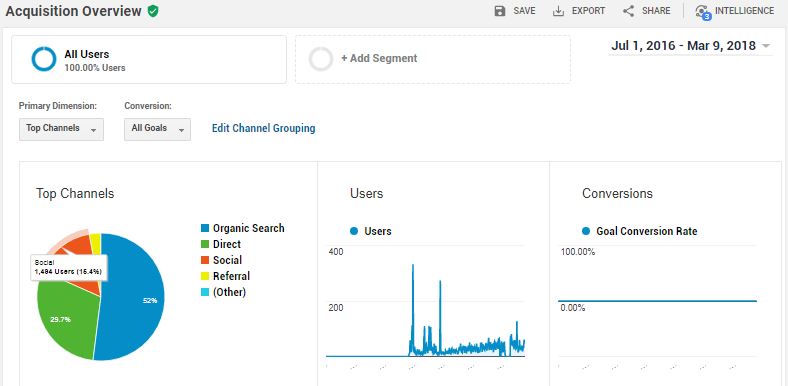Click the Export download icon
The height and width of the screenshot is (386, 788).
point(558,11)
